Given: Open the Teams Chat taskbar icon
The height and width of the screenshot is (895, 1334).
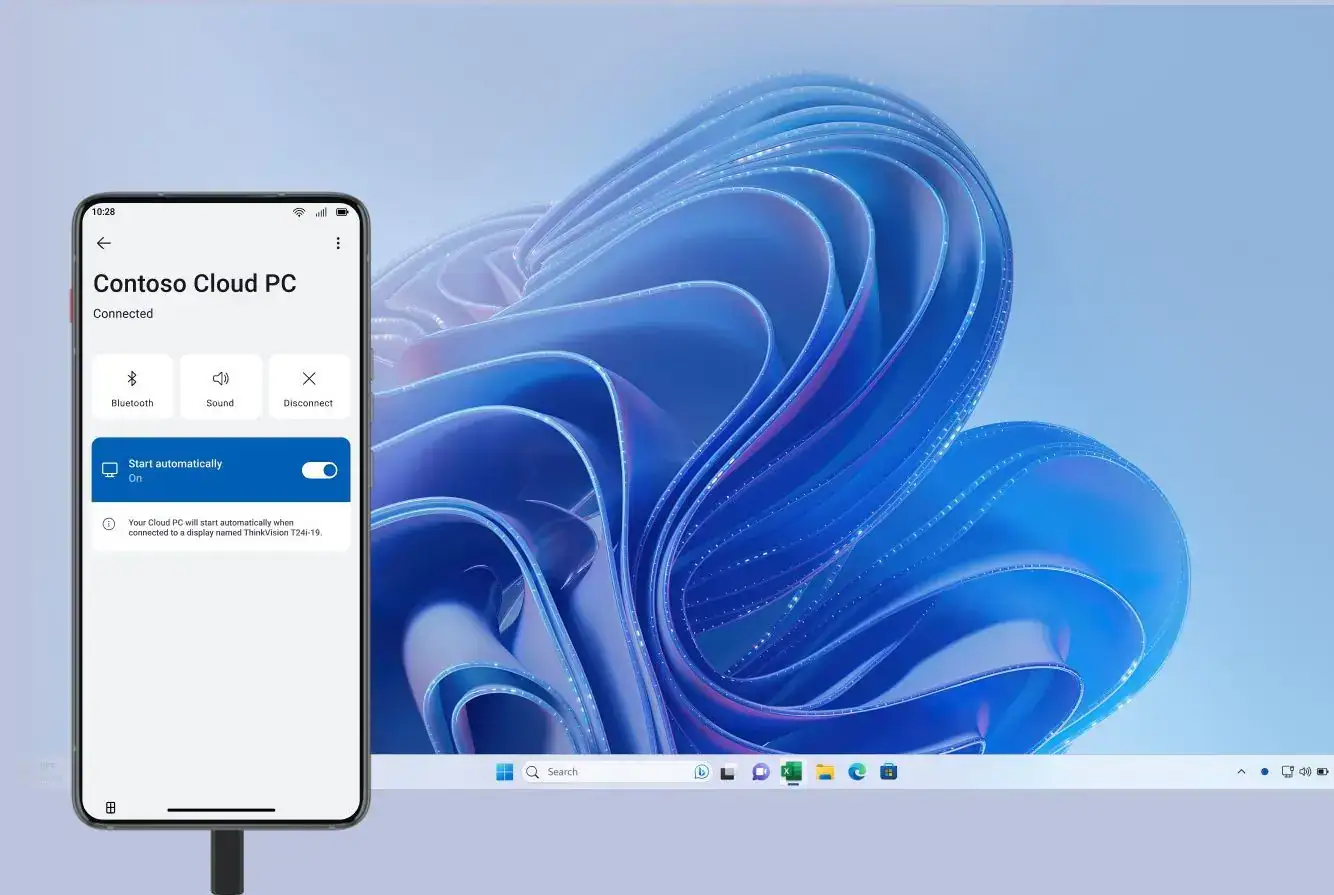Looking at the screenshot, I should point(761,772).
